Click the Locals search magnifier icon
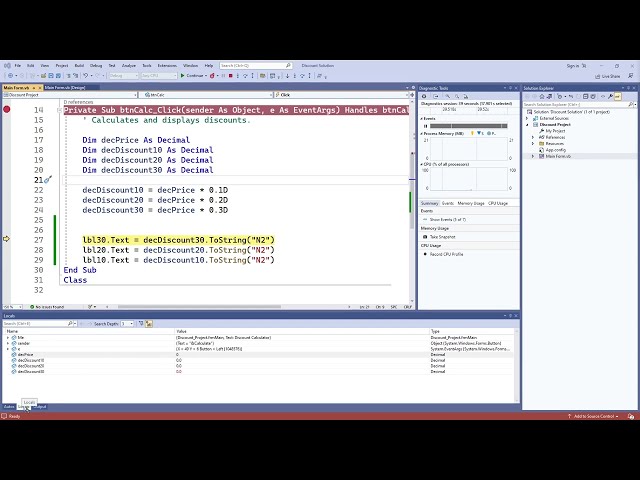The height and width of the screenshot is (480, 640). [x=70, y=323]
